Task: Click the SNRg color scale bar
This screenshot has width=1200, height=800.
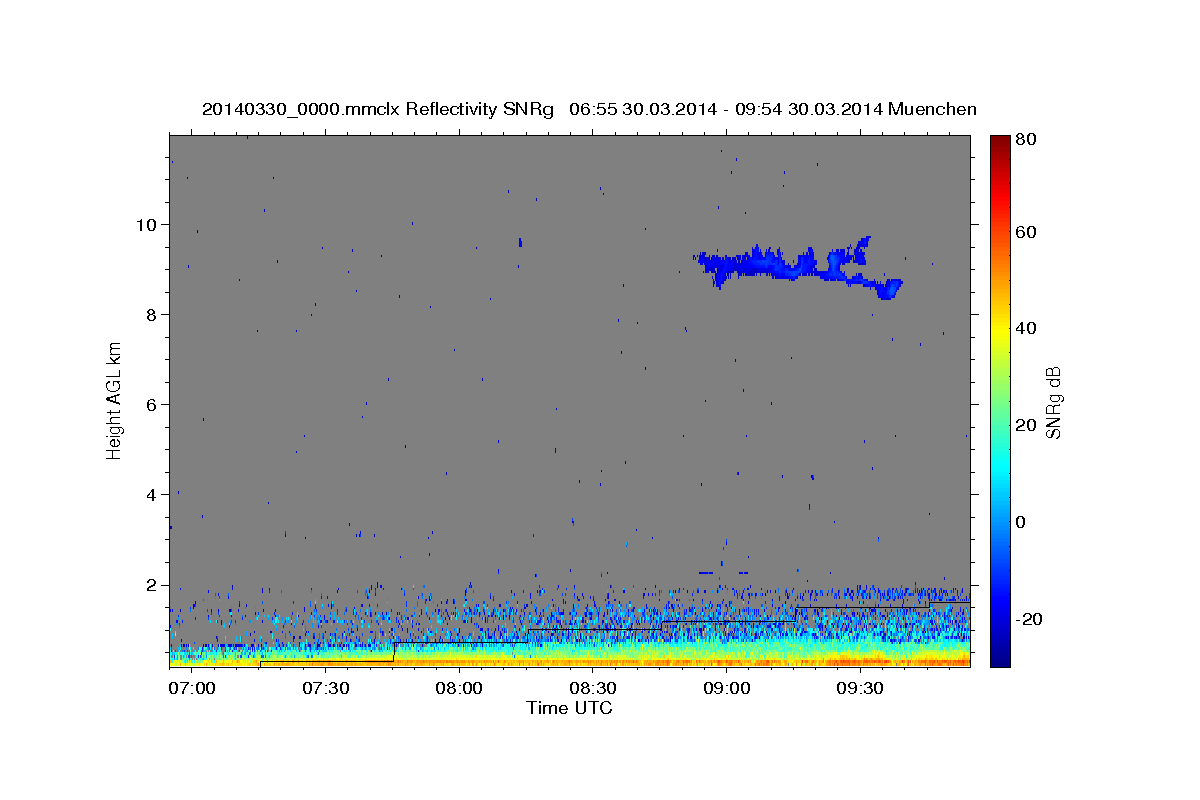Action: pyautogui.click(x=1000, y=401)
